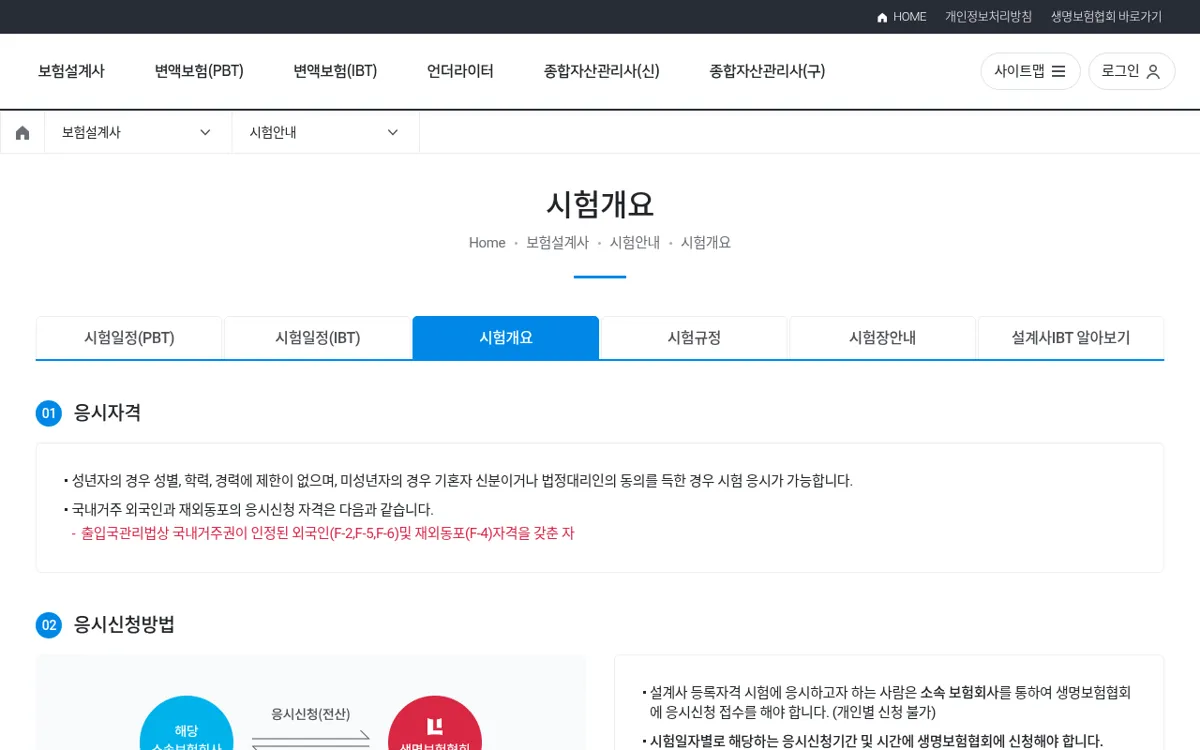
Task: Click the 시험개요 page title
Action: (x=600, y=204)
